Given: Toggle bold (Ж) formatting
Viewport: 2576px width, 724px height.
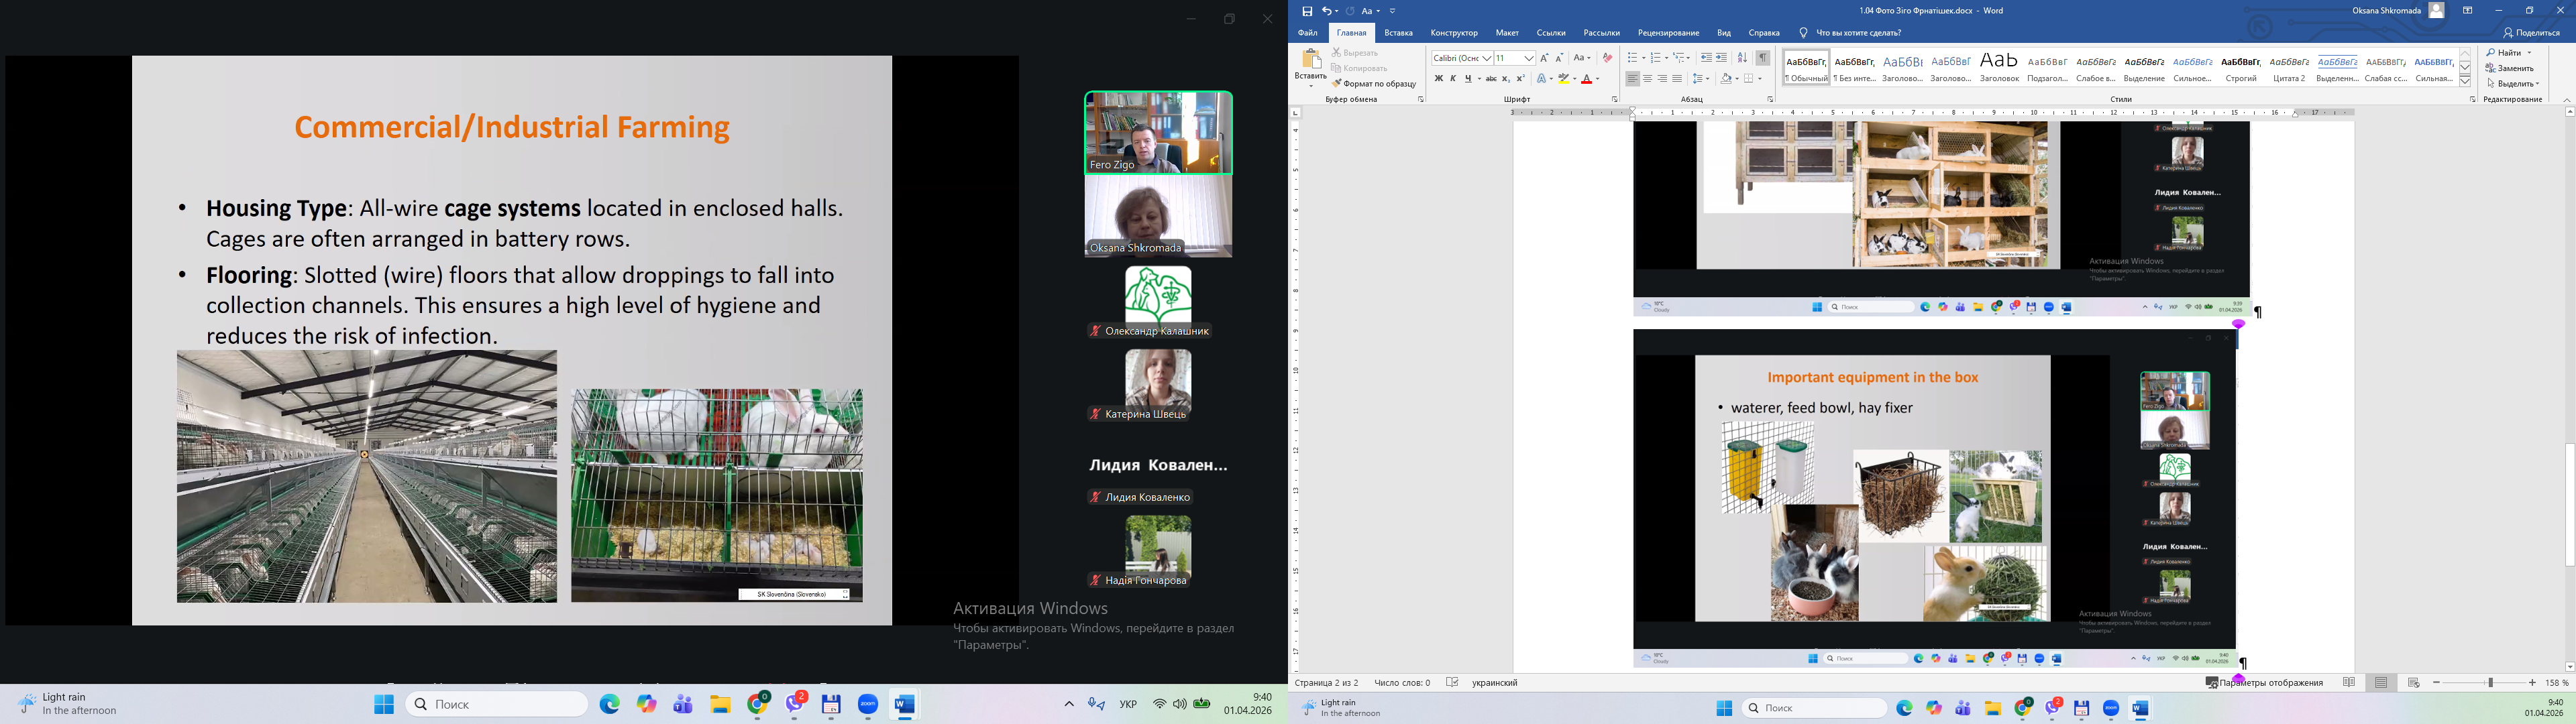Looking at the screenshot, I should click(1438, 79).
